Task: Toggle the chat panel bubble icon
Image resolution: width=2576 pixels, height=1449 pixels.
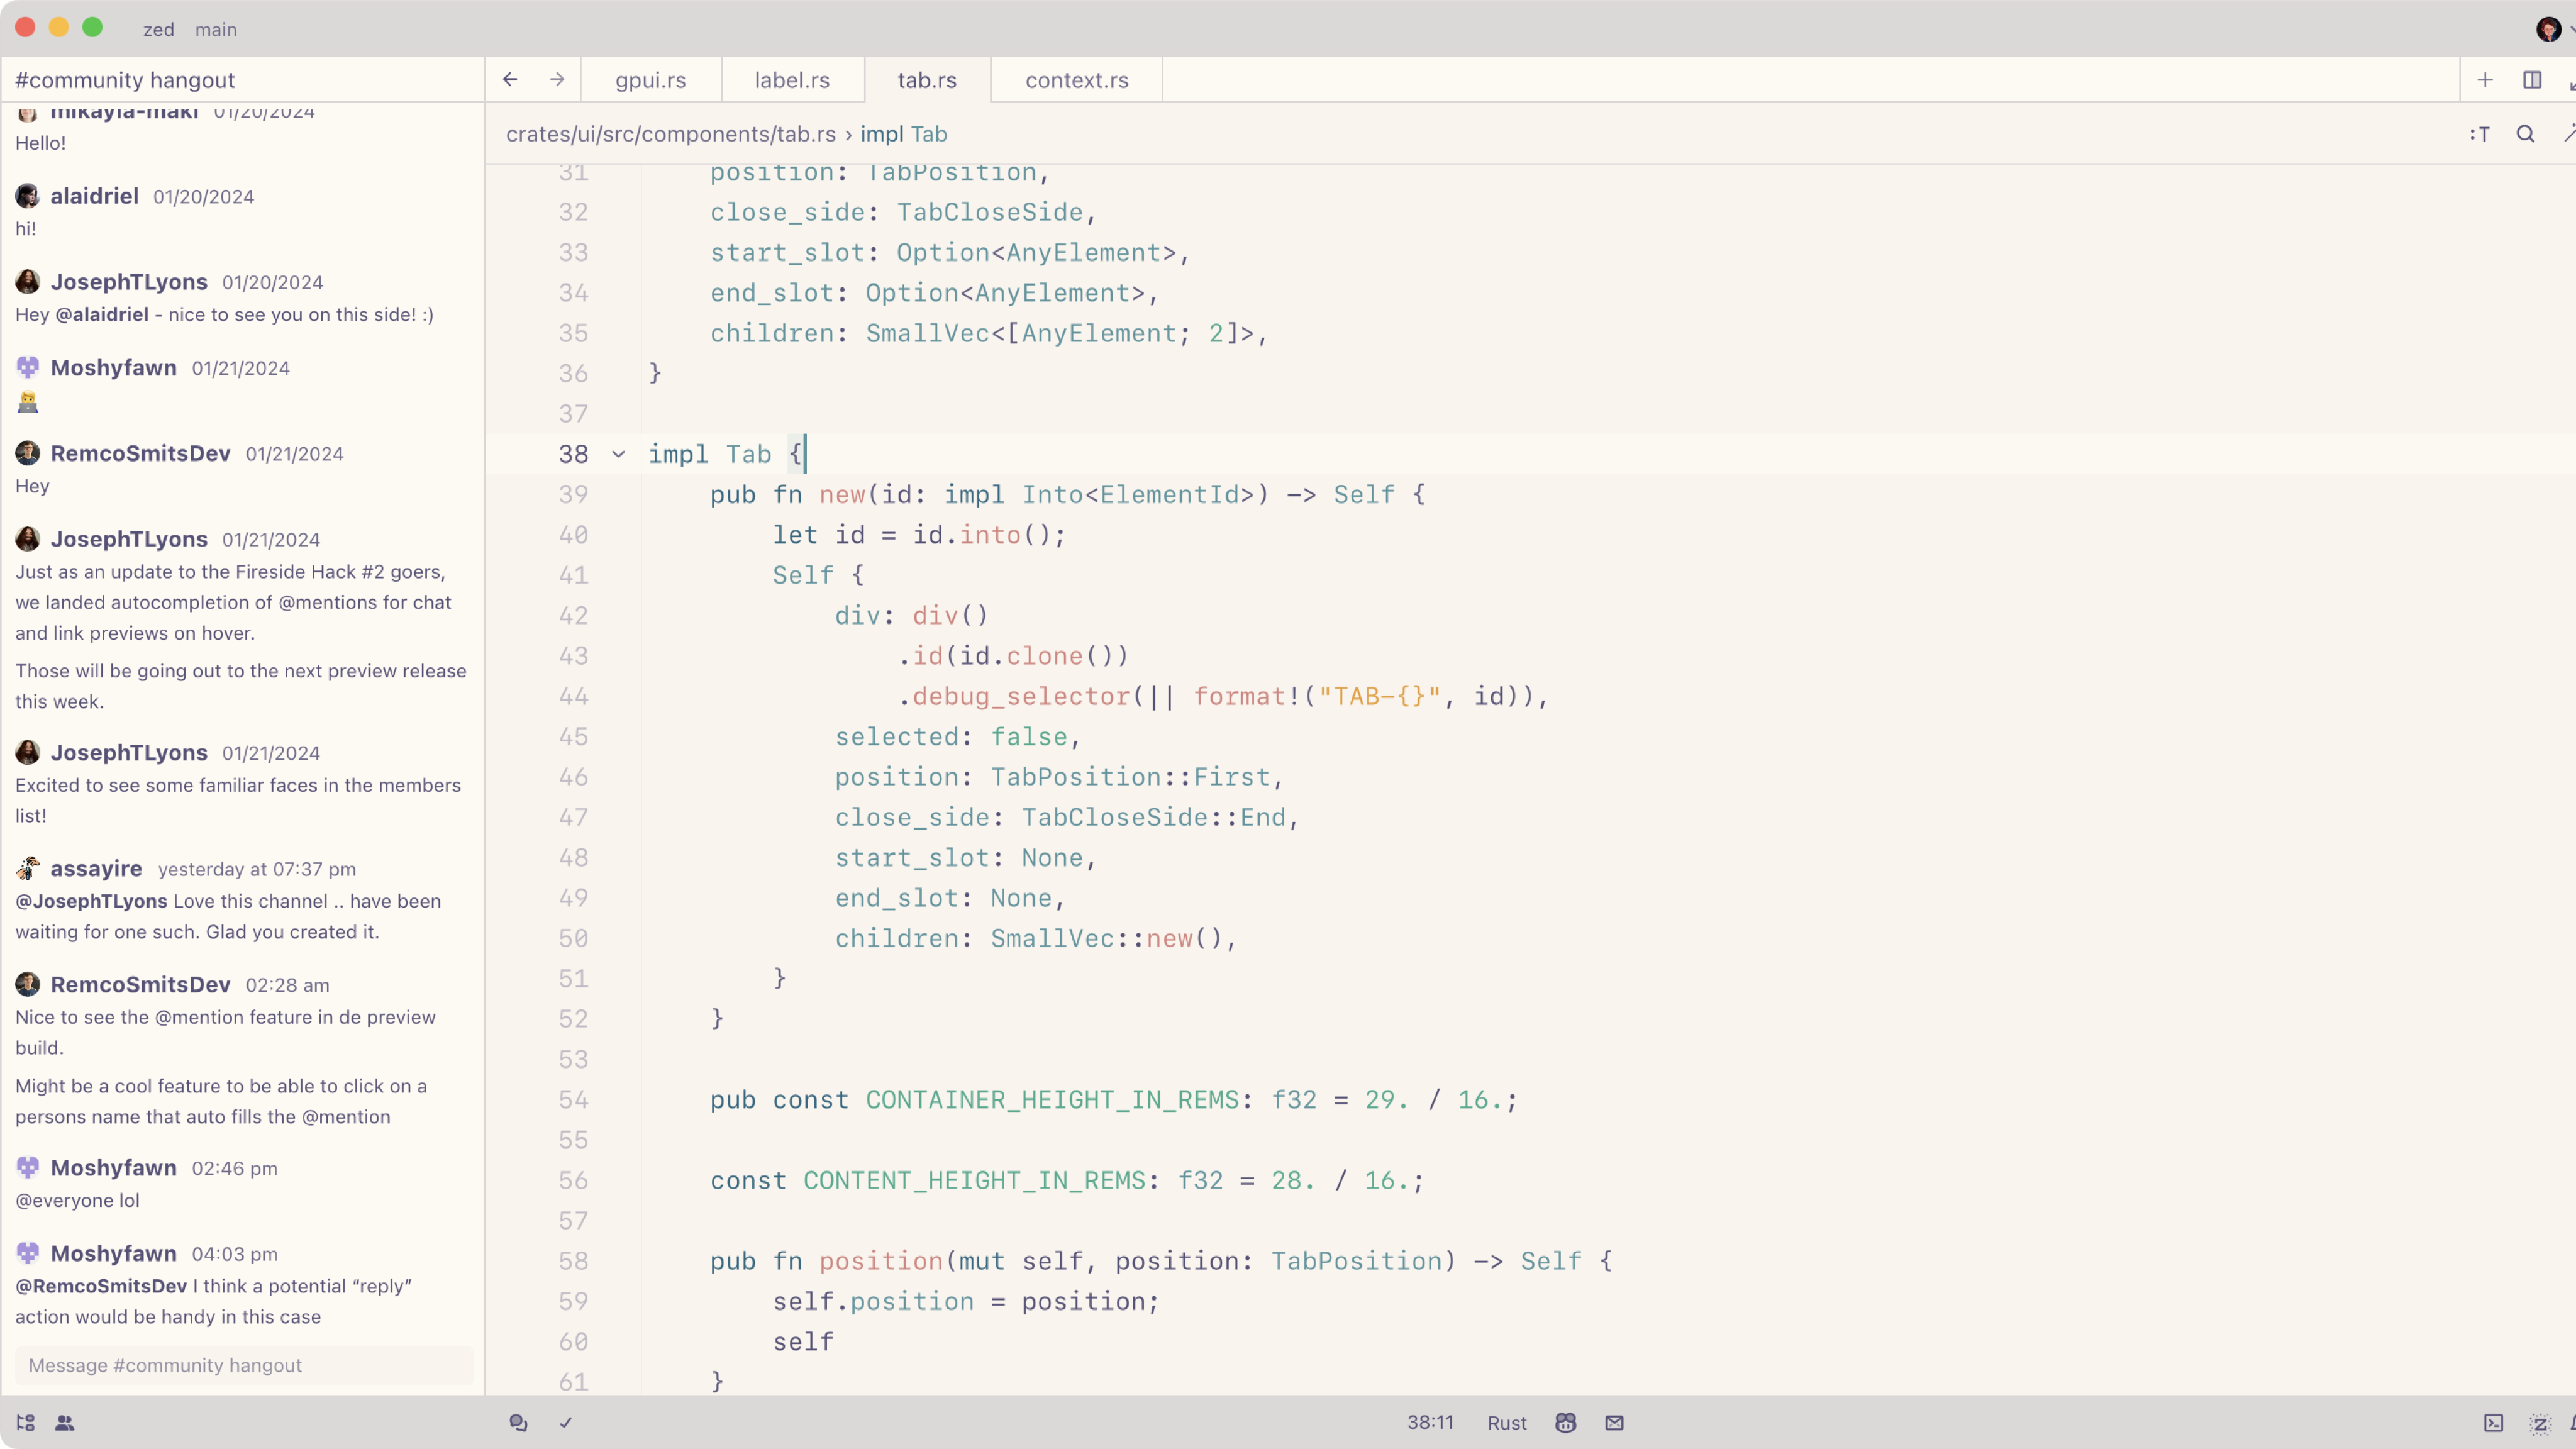Action: [518, 1423]
